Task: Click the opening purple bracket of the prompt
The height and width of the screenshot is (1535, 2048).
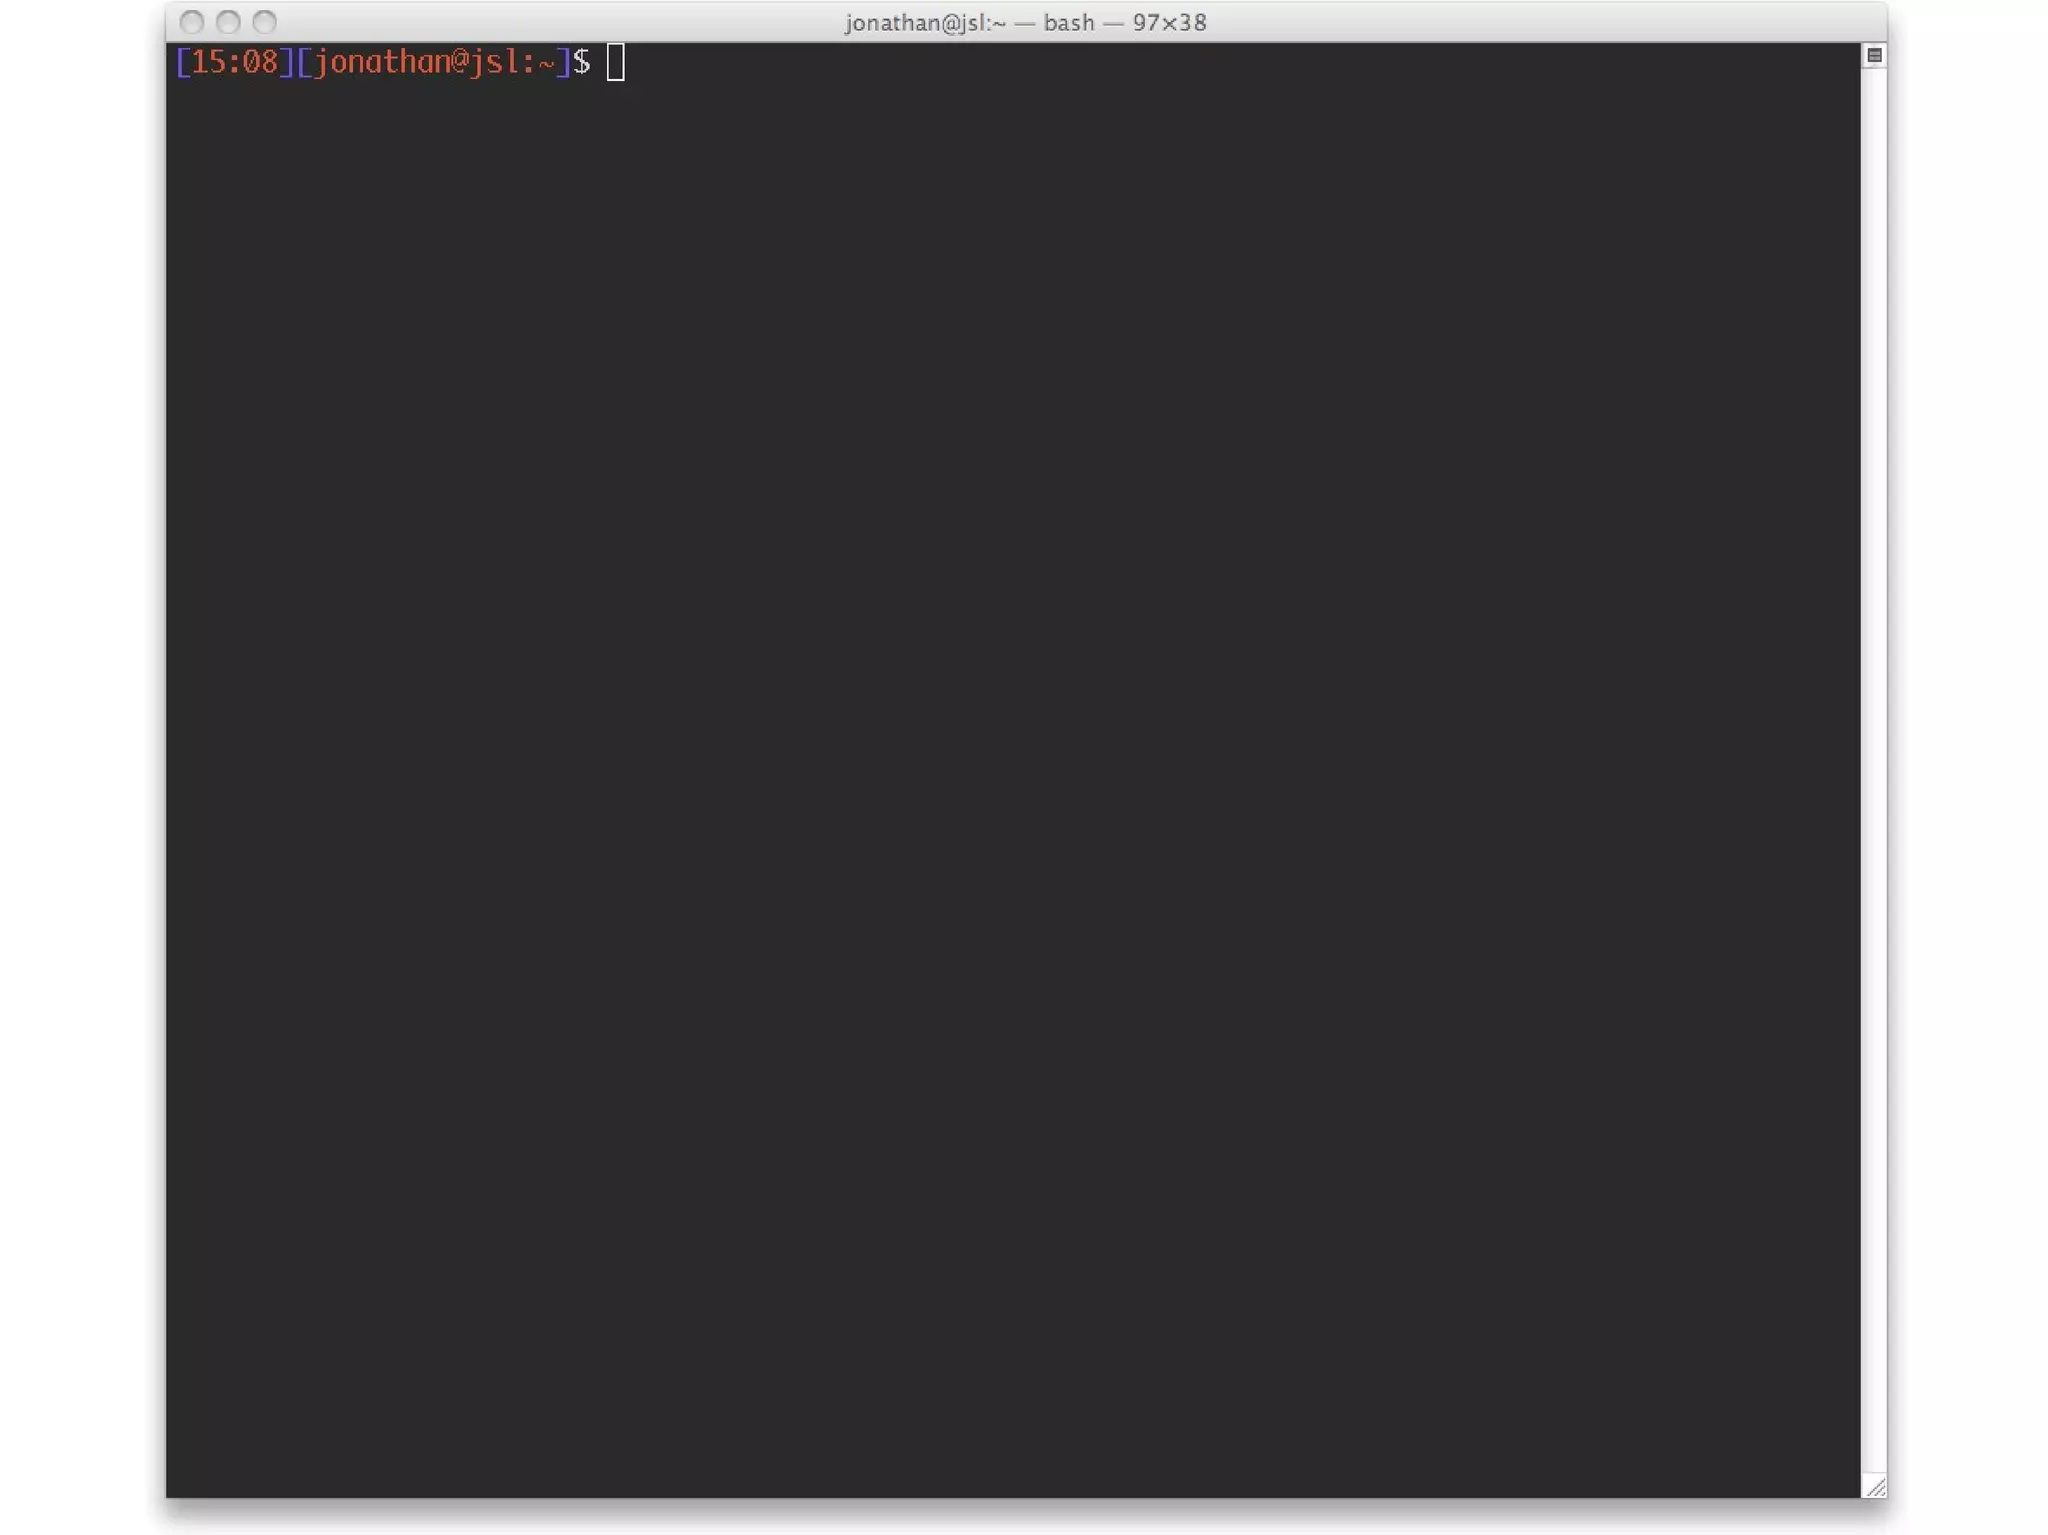Action: point(182,62)
